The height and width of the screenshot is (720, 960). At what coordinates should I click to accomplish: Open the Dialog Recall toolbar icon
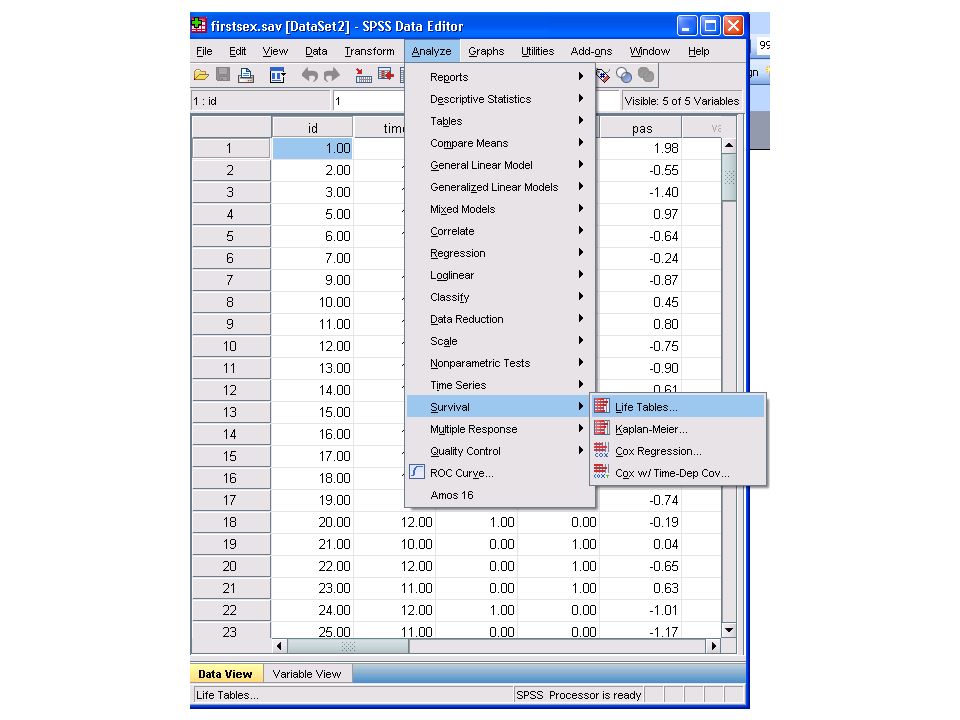click(277, 75)
